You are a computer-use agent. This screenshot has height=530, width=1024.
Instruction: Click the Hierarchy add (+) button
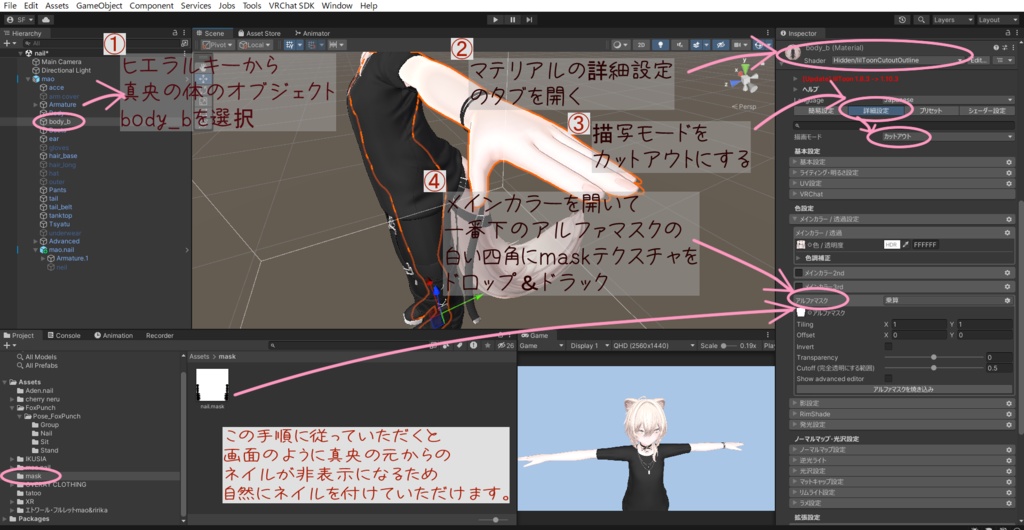click(6, 43)
